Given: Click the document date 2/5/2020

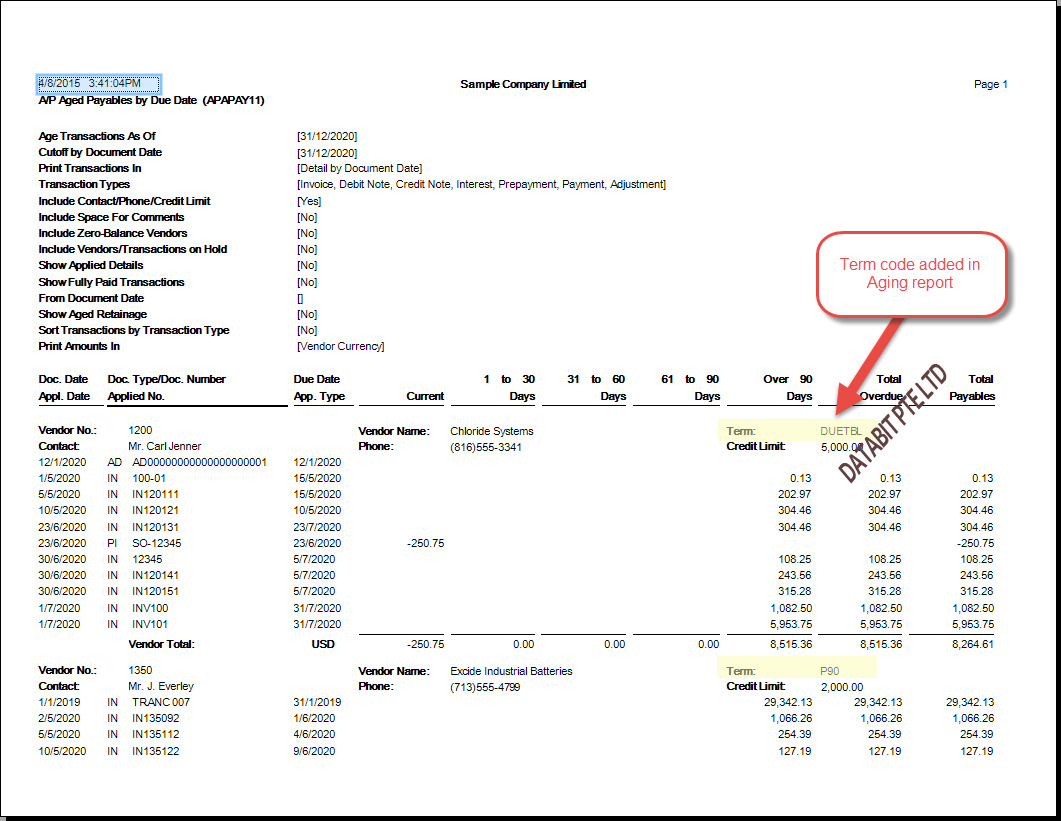Looking at the screenshot, I should [x=59, y=718].
